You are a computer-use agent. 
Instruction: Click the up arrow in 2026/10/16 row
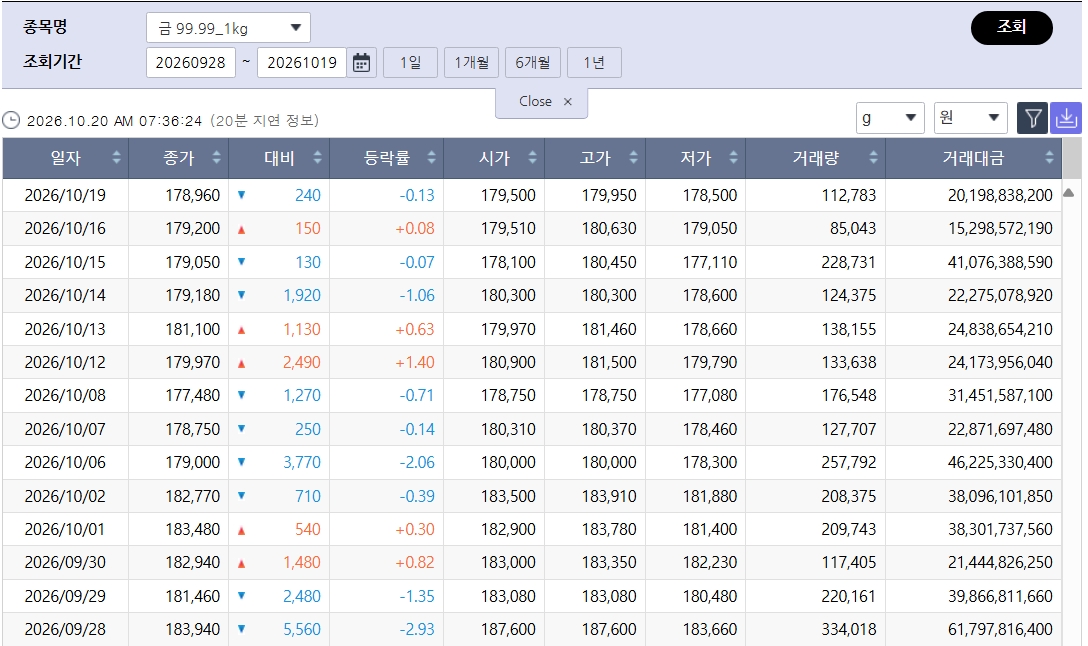coord(241,230)
